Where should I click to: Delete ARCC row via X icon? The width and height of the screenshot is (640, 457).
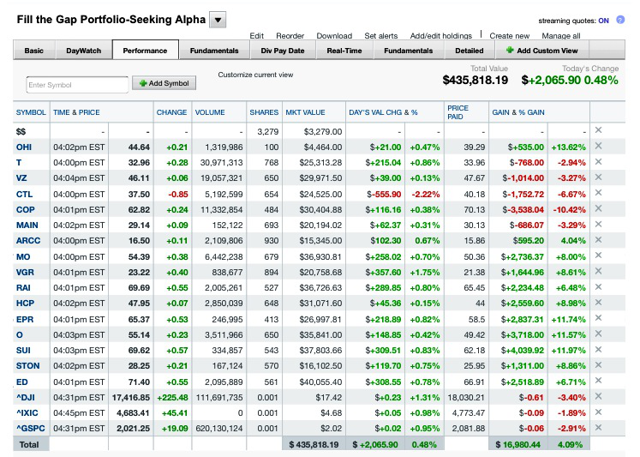point(598,240)
